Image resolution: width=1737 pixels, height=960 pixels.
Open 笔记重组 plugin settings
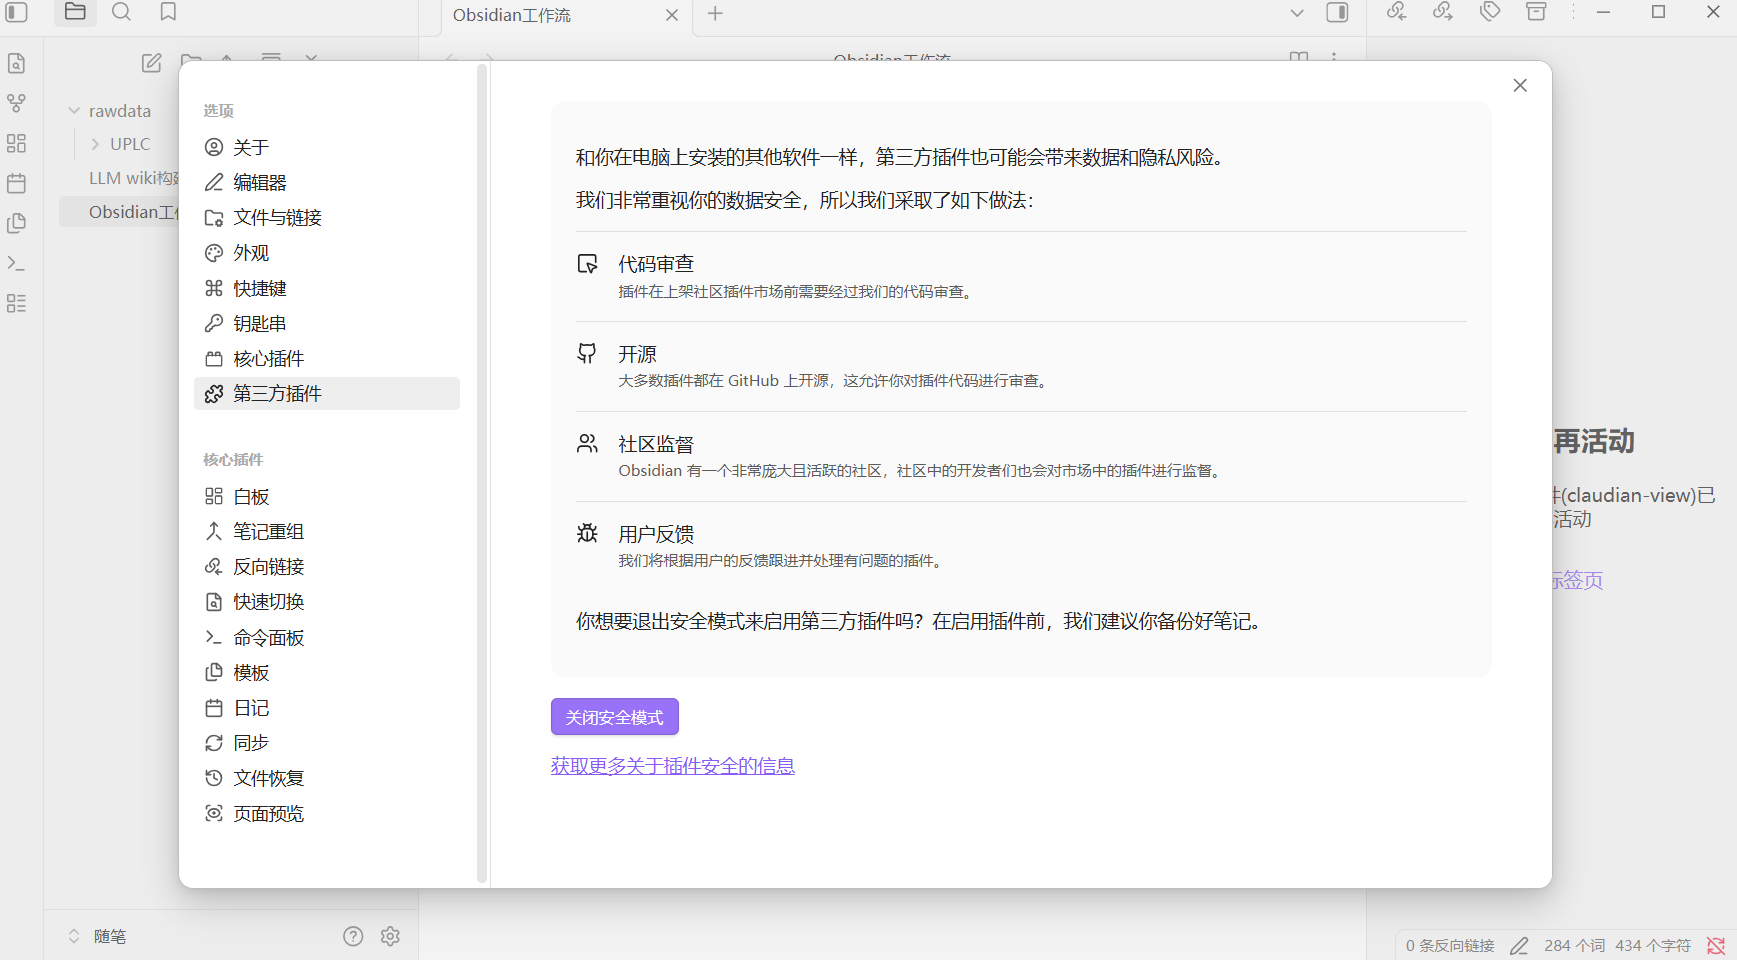click(327, 532)
